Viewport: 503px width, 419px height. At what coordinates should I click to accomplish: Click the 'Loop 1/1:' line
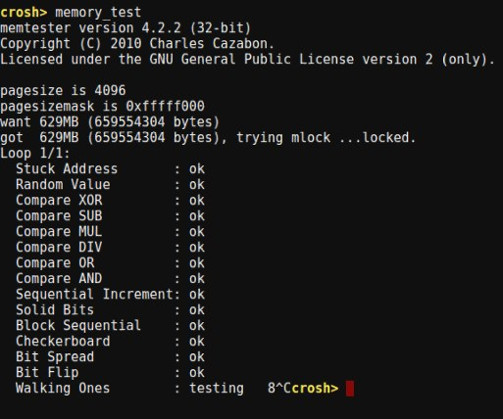(x=35, y=153)
